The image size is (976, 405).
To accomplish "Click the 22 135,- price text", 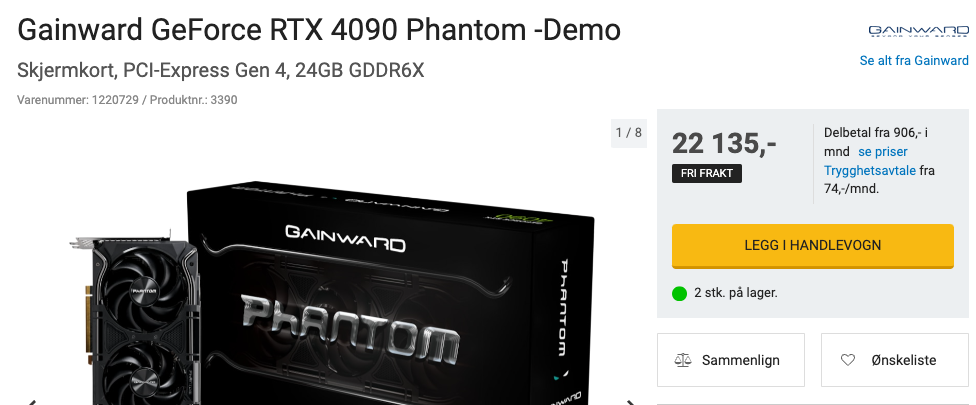I will [x=724, y=144].
